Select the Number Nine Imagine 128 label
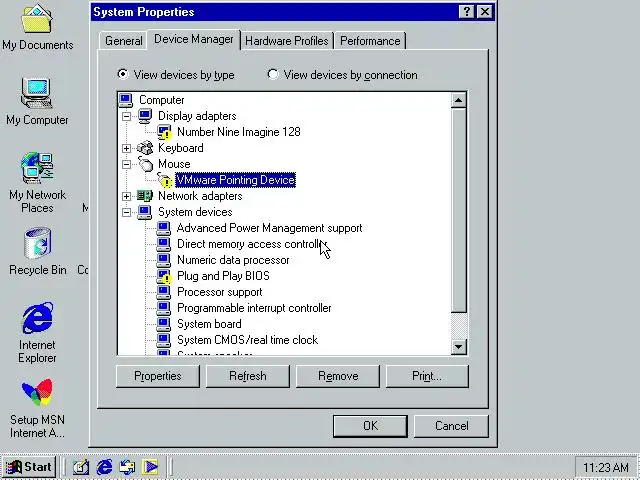Viewport: 640px width, 480px height. 239,132
